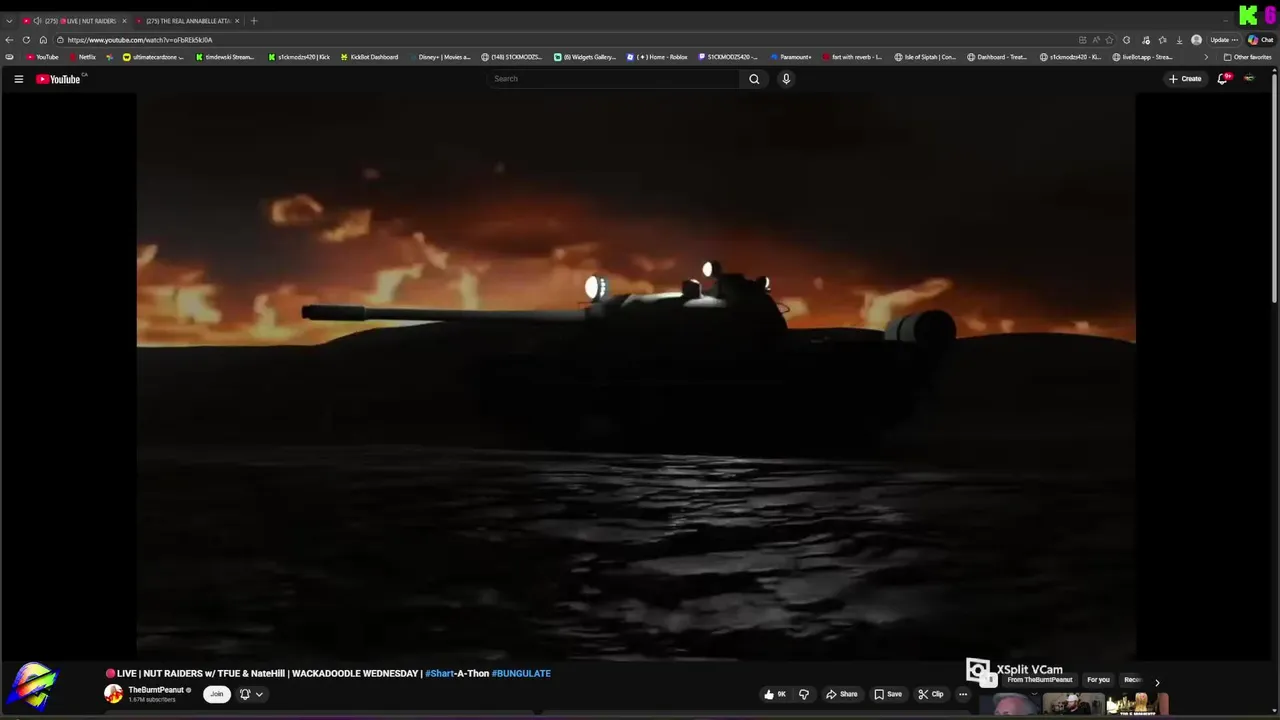Viewport: 1280px width, 720px height.
Task: Open Update settings and more menu
Action: tap(1225, 40)
